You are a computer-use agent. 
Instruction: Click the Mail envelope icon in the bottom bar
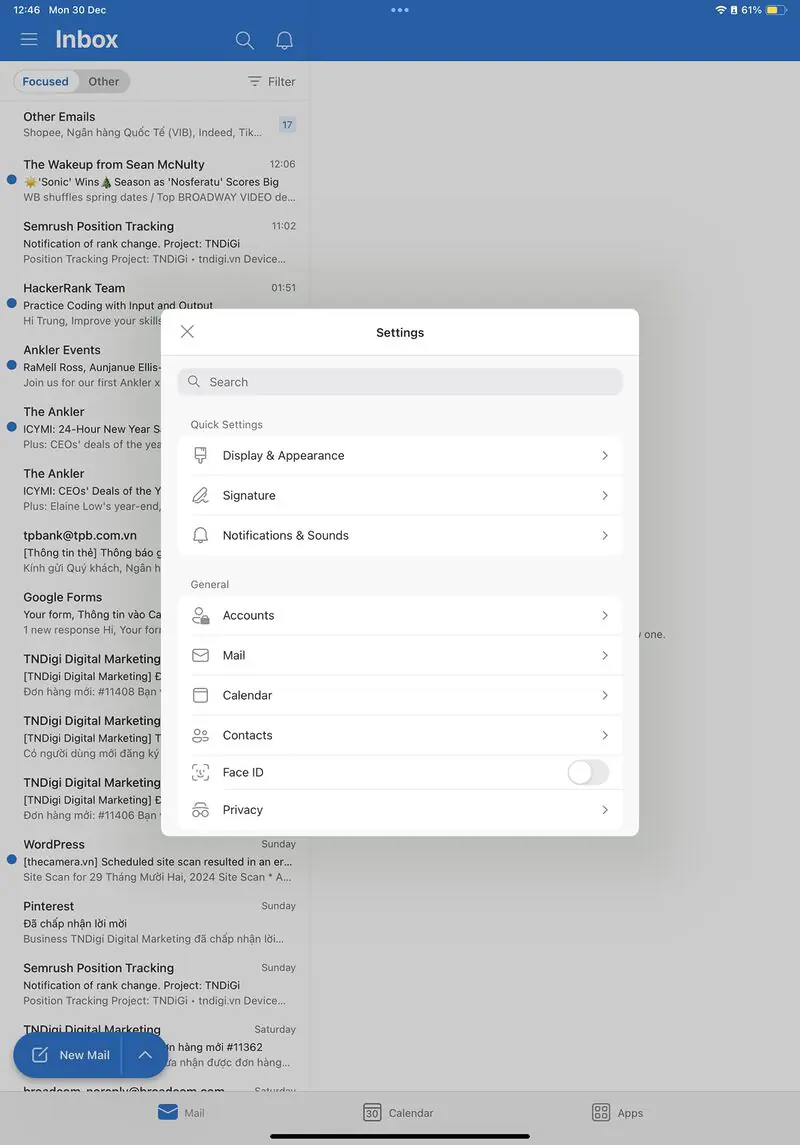(168, 1112)
